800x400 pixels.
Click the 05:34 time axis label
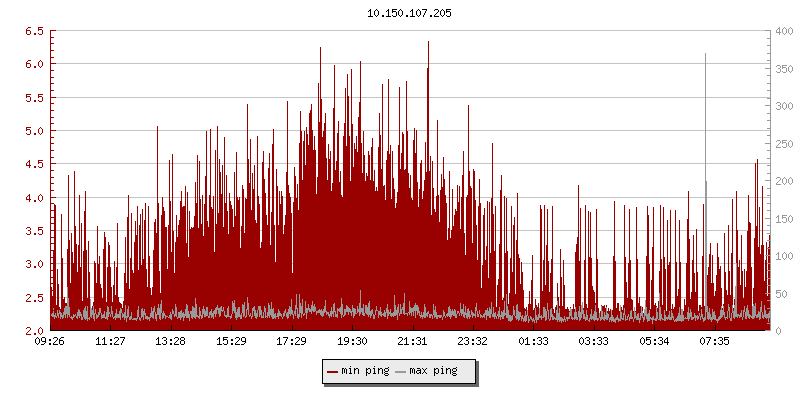click(654, 341)
